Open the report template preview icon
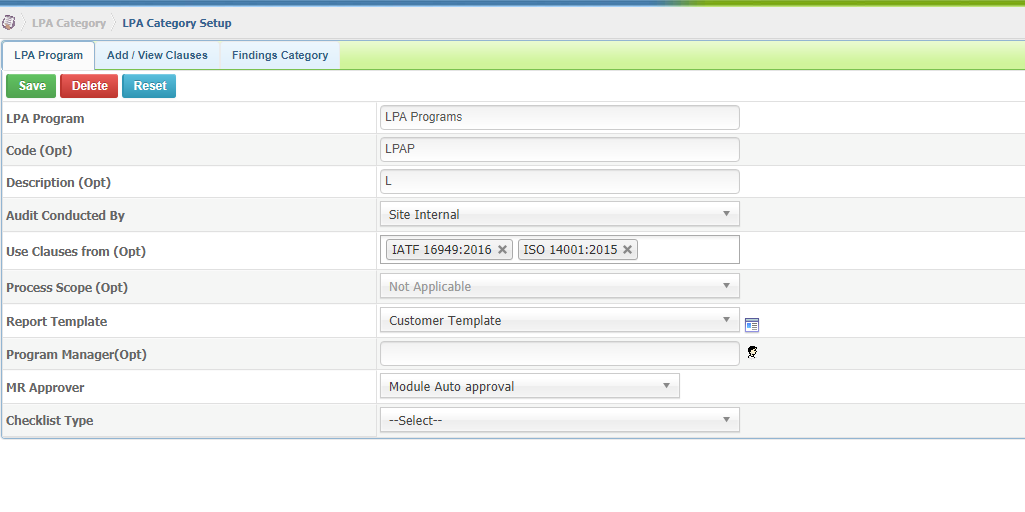The height and width of the screenshot is (512, 1025). tap(752, 325)
